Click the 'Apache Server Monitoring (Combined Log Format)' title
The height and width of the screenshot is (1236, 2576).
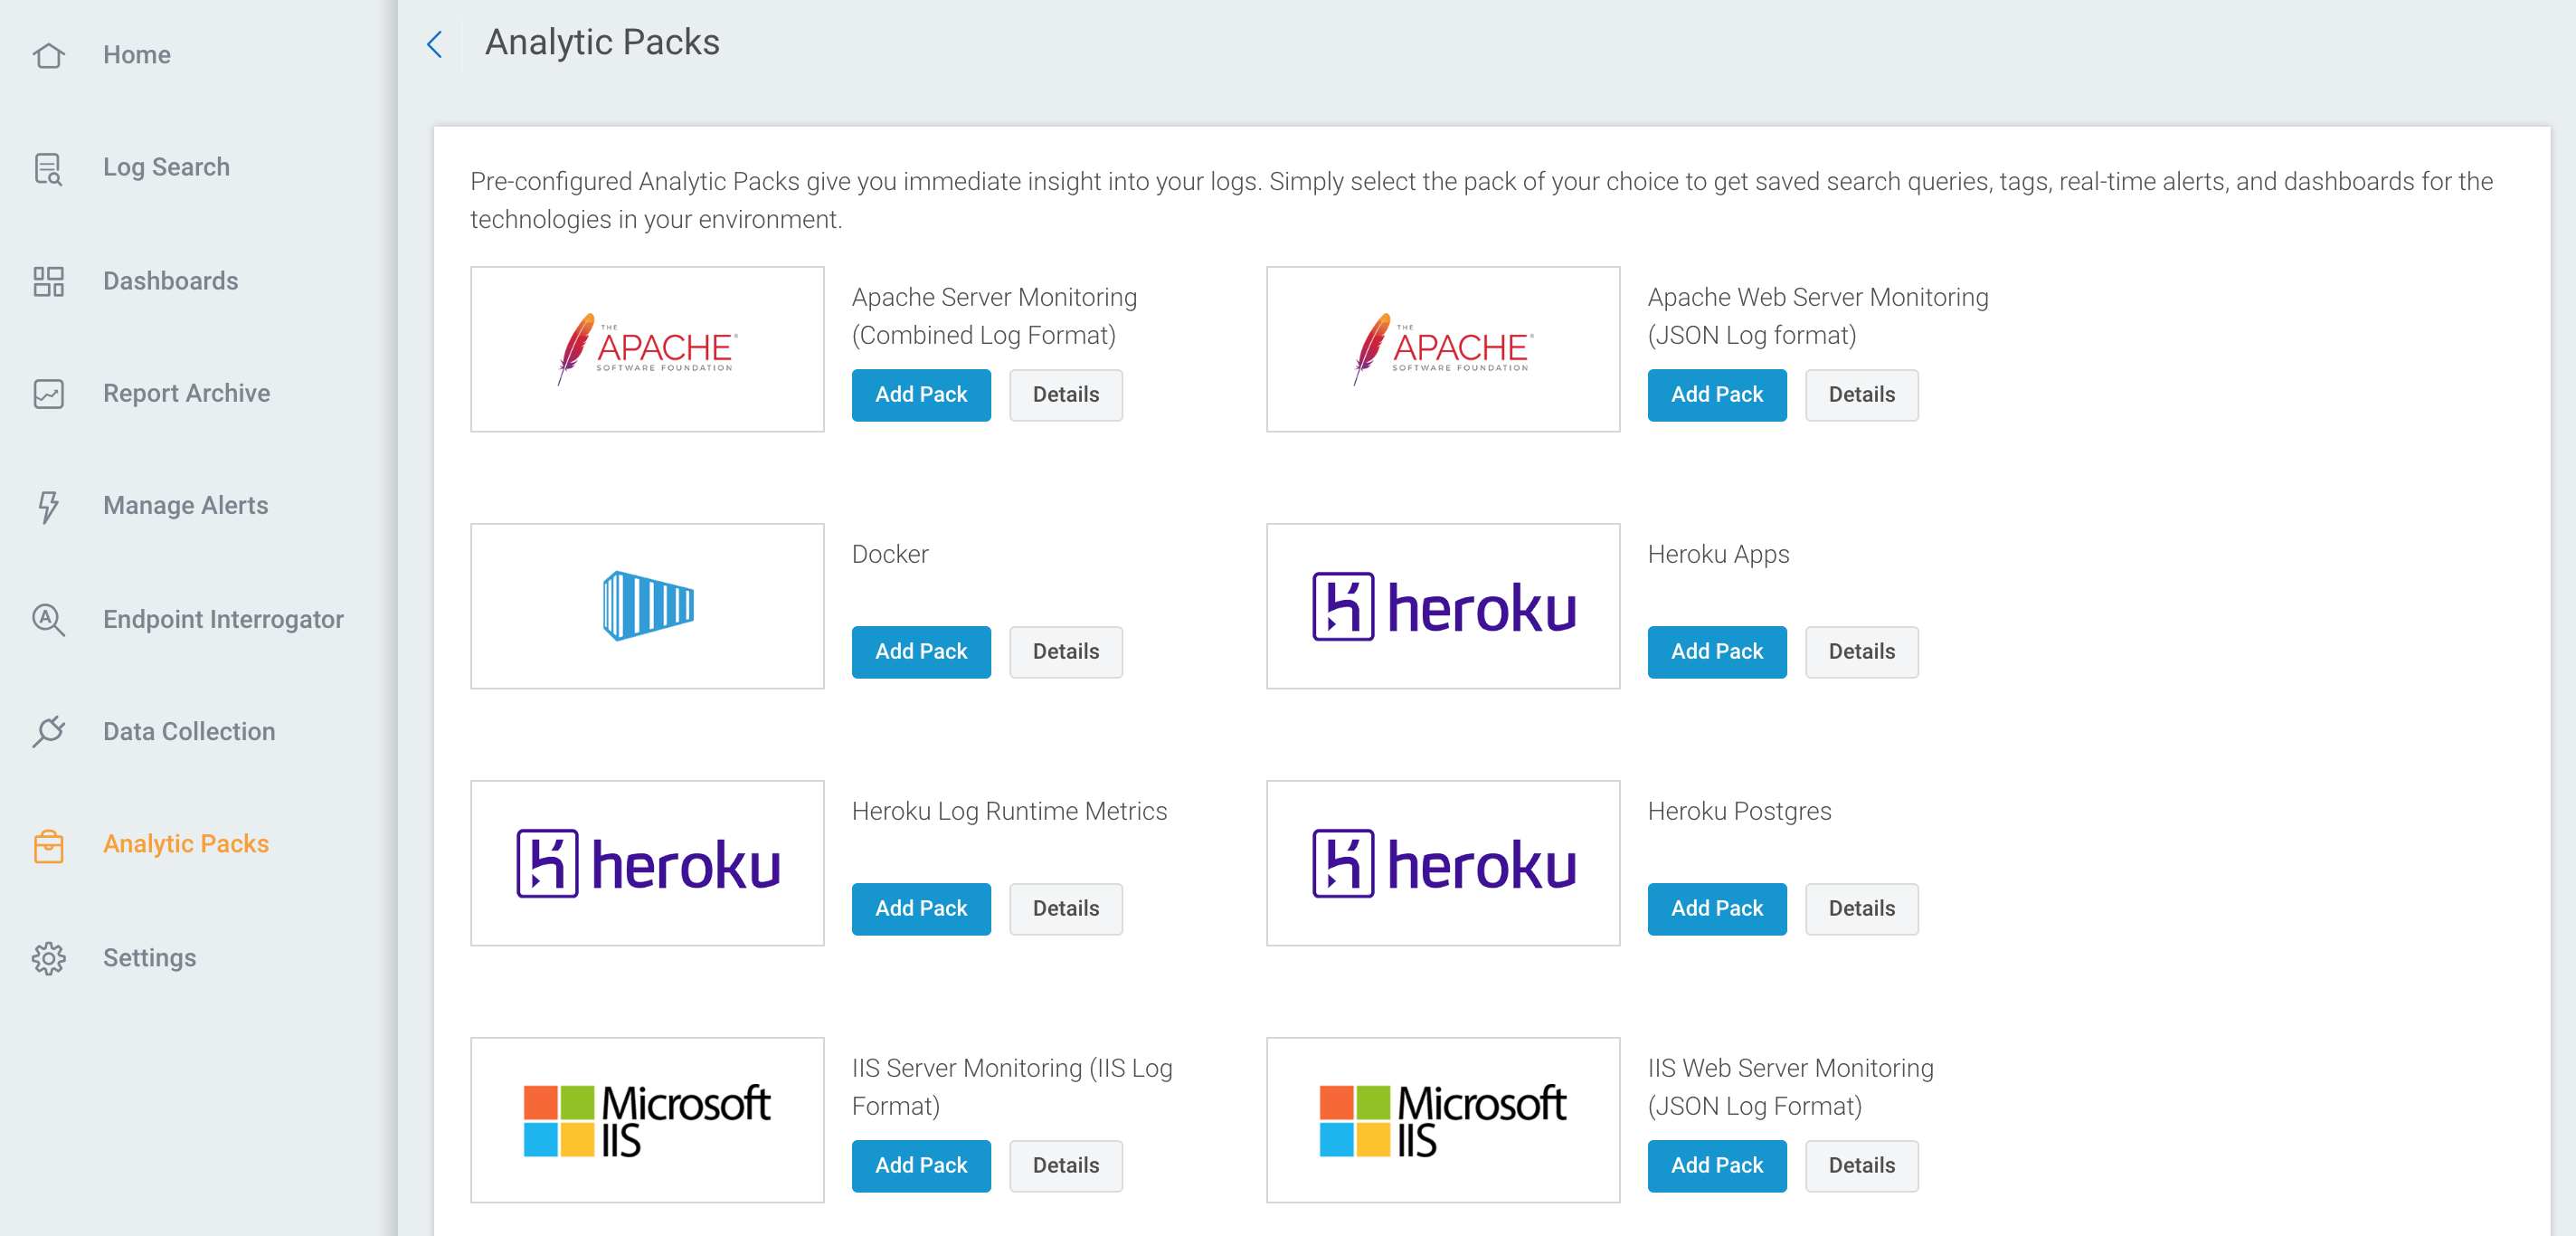994,316
